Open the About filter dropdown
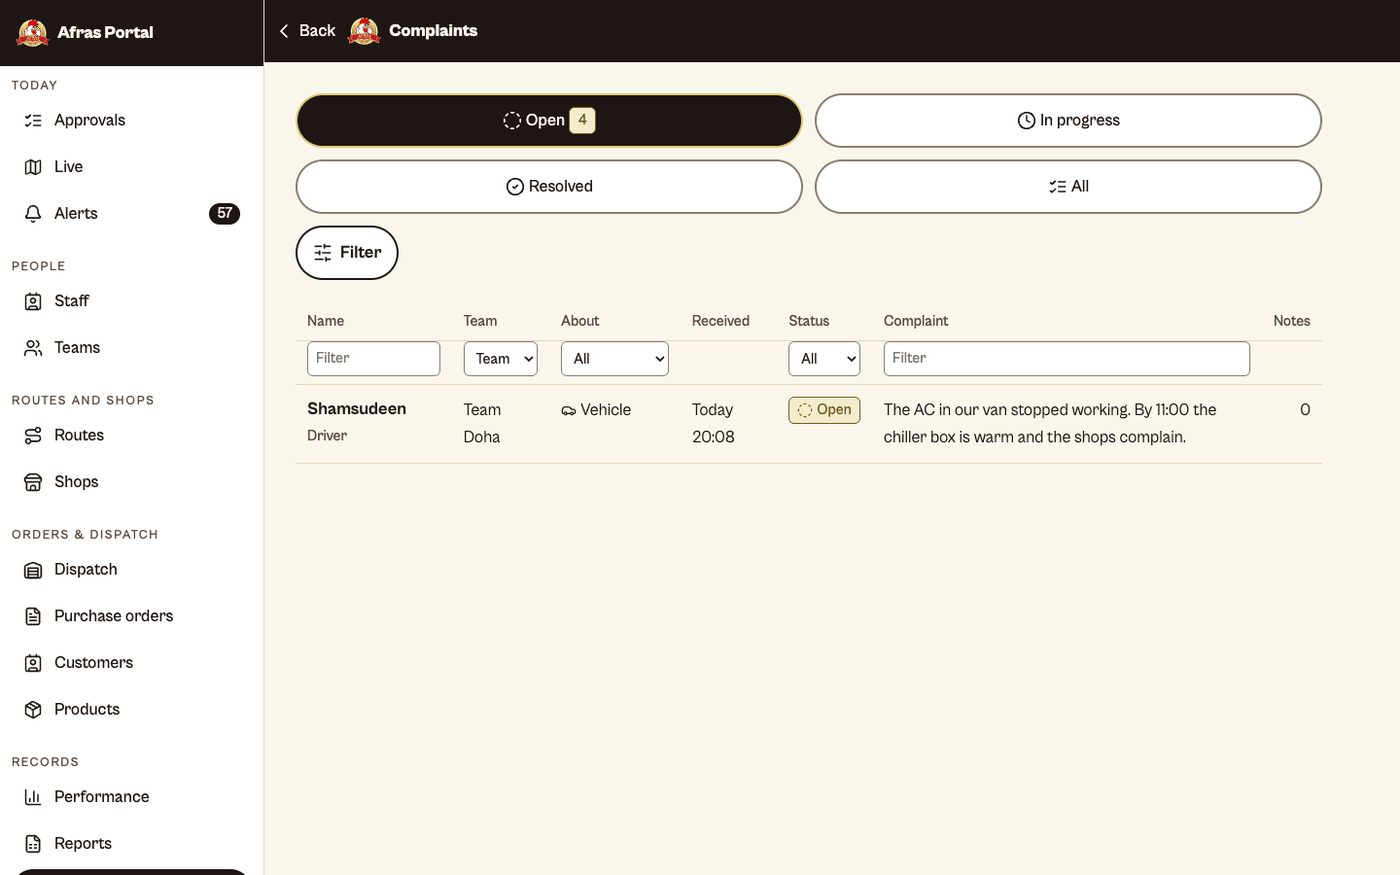The height and width of the screenshot is (875, 1400). pyautogui.click(x=614, y=359)
